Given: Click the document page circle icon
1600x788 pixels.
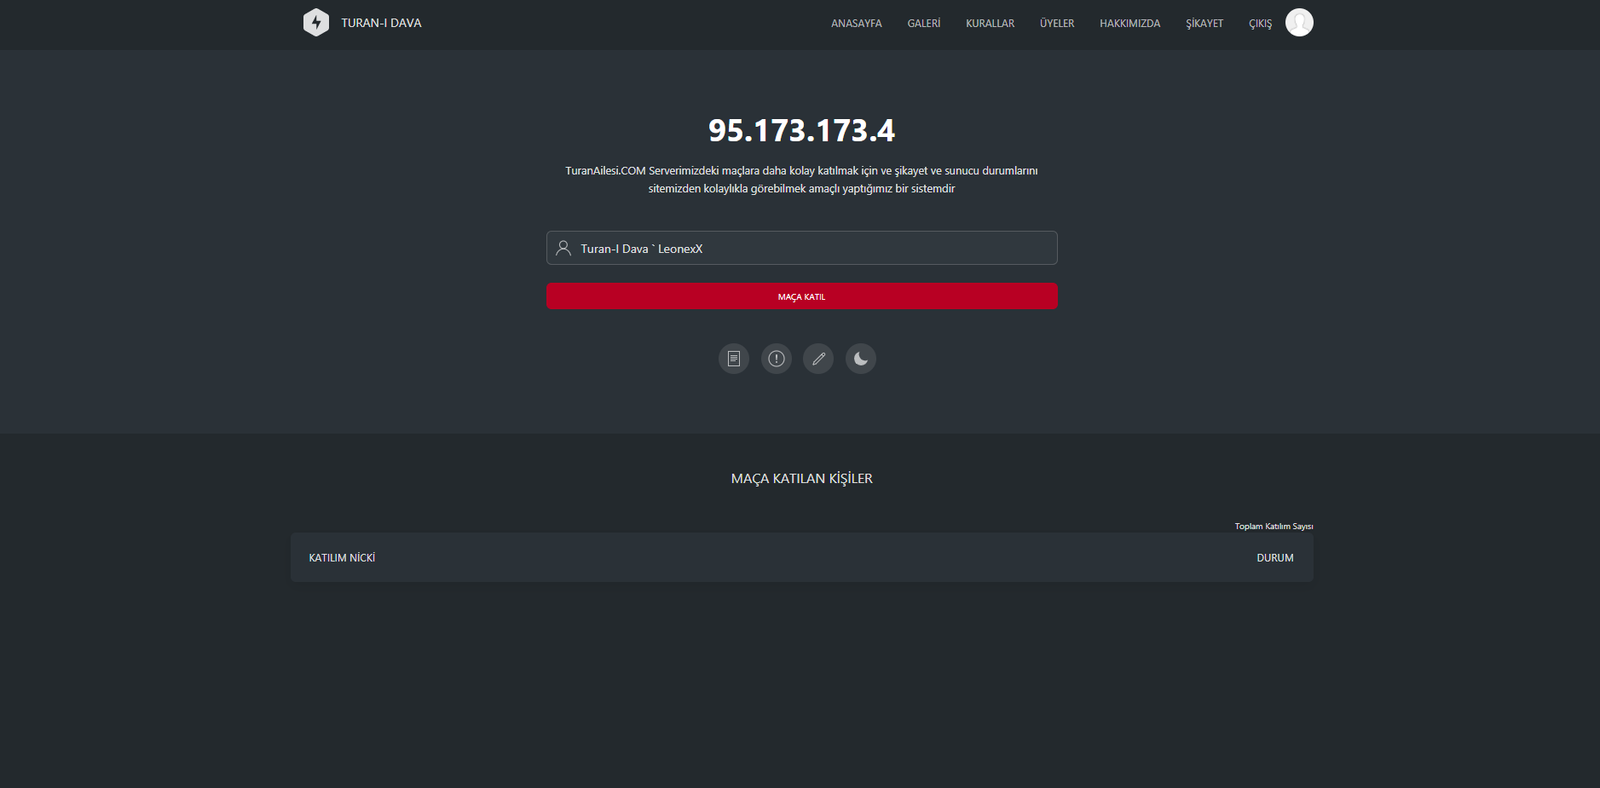Looking at the screenshot, I should tap(733, 359).
